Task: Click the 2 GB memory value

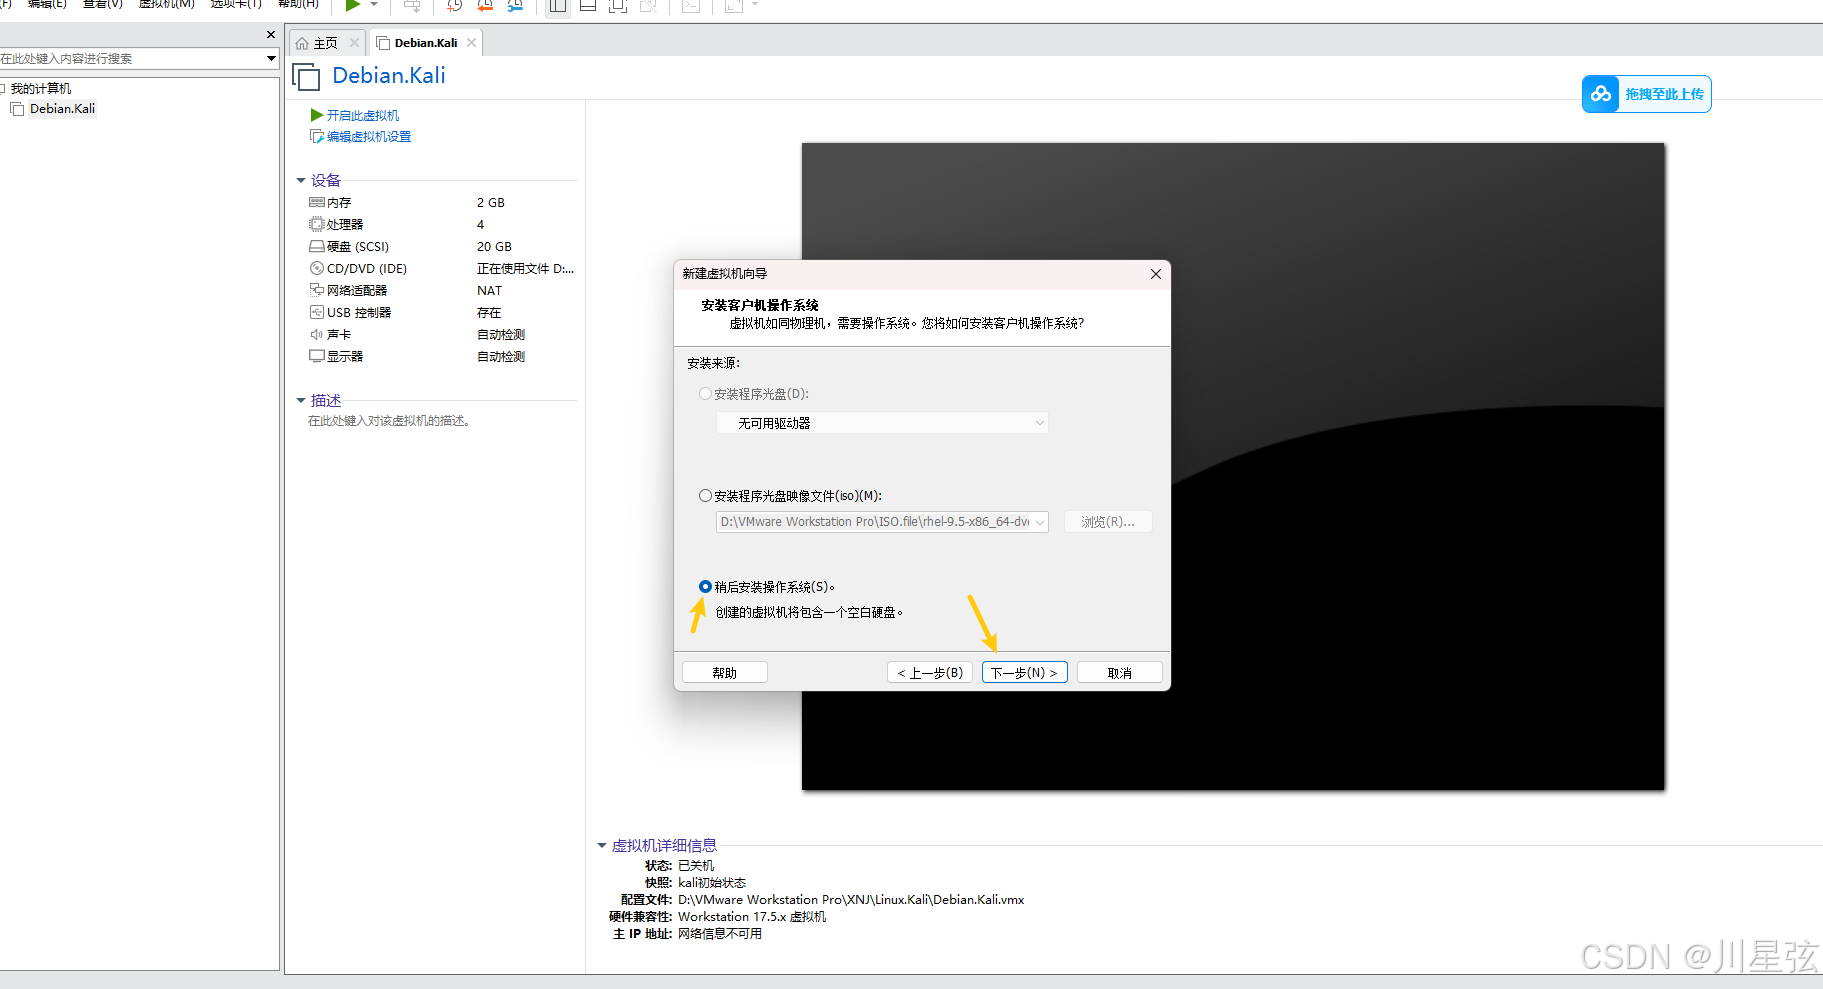Action: coord(491,203)
